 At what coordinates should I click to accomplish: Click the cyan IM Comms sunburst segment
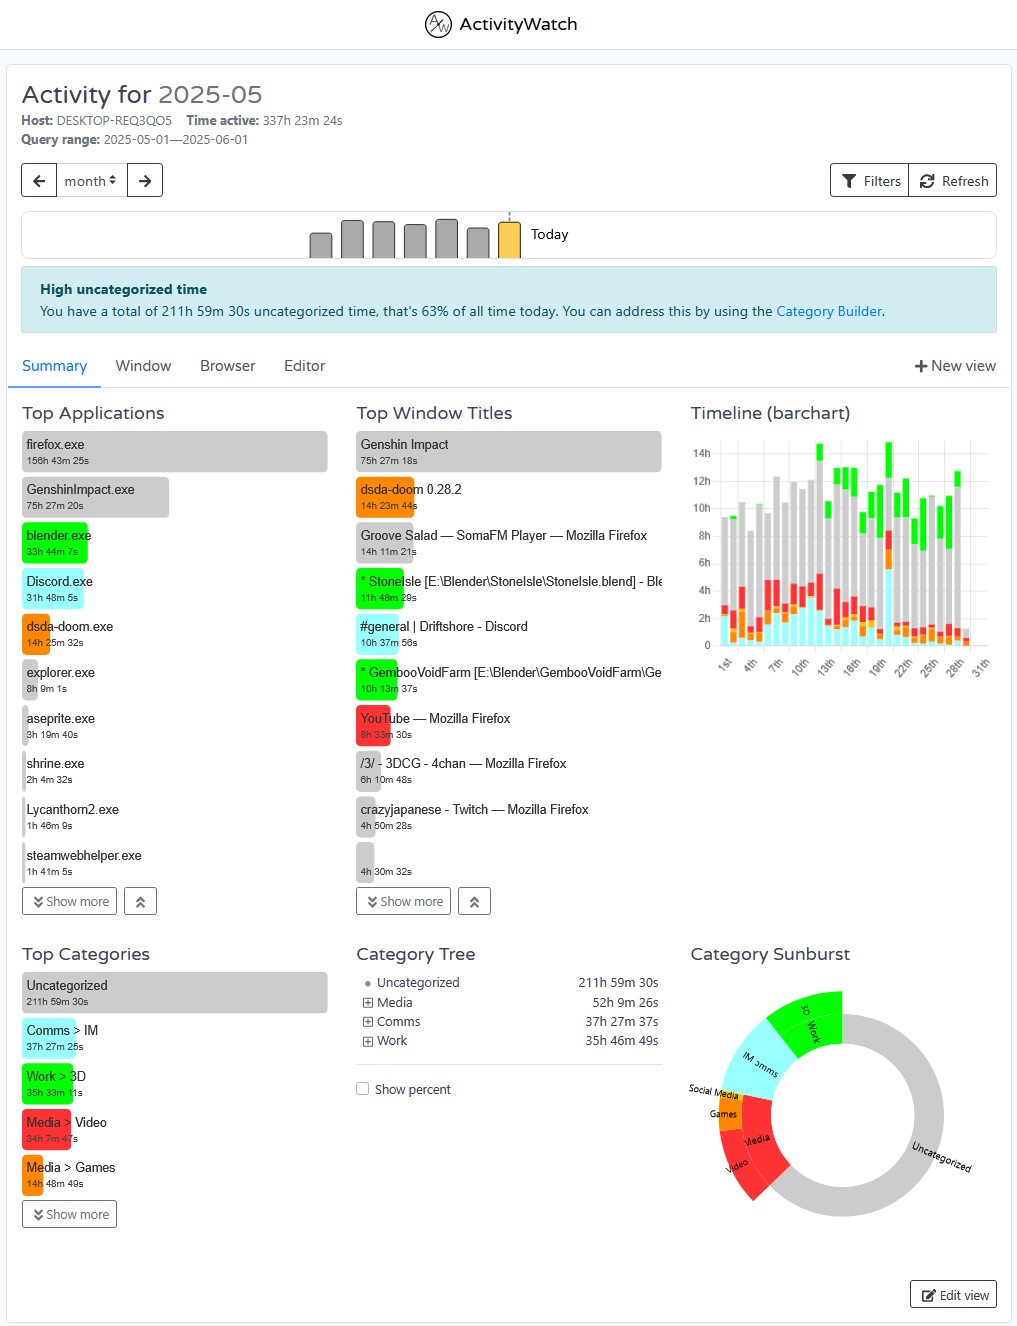coord(758,1063)
